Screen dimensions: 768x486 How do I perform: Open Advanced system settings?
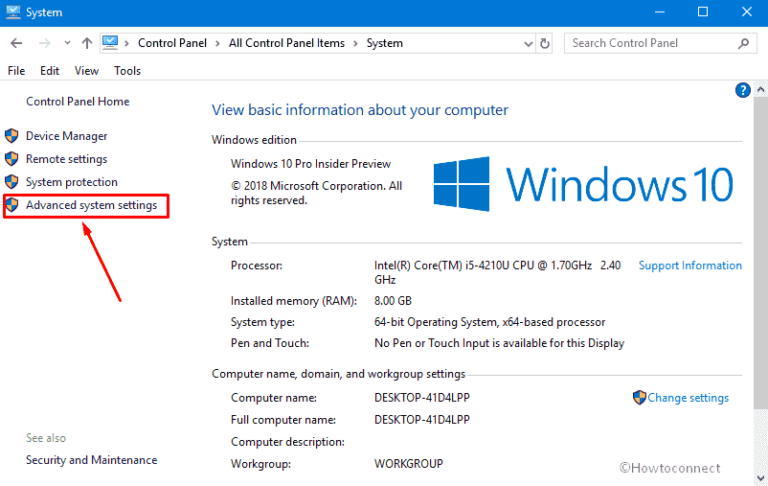coord(92,205)
